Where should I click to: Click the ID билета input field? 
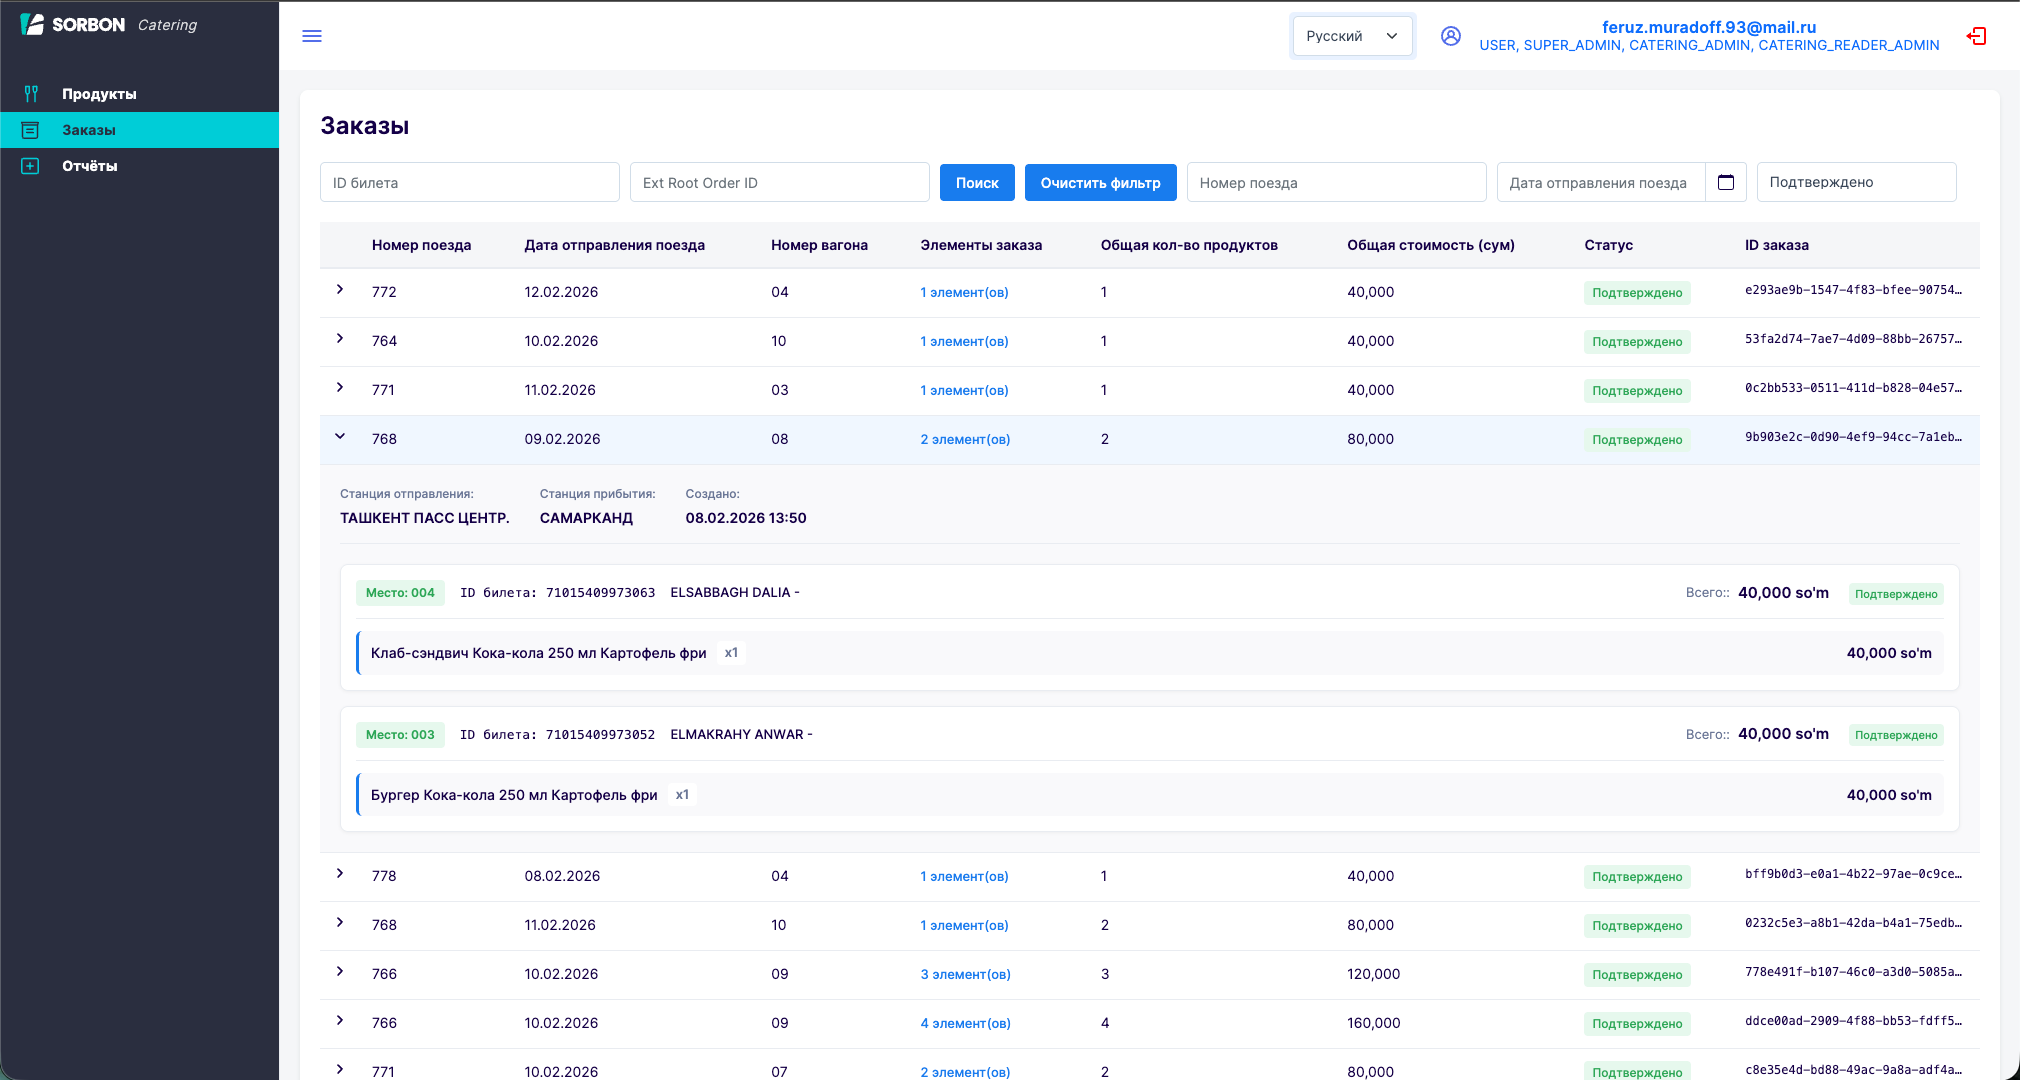pyautogui.click(x=469, y=182)
